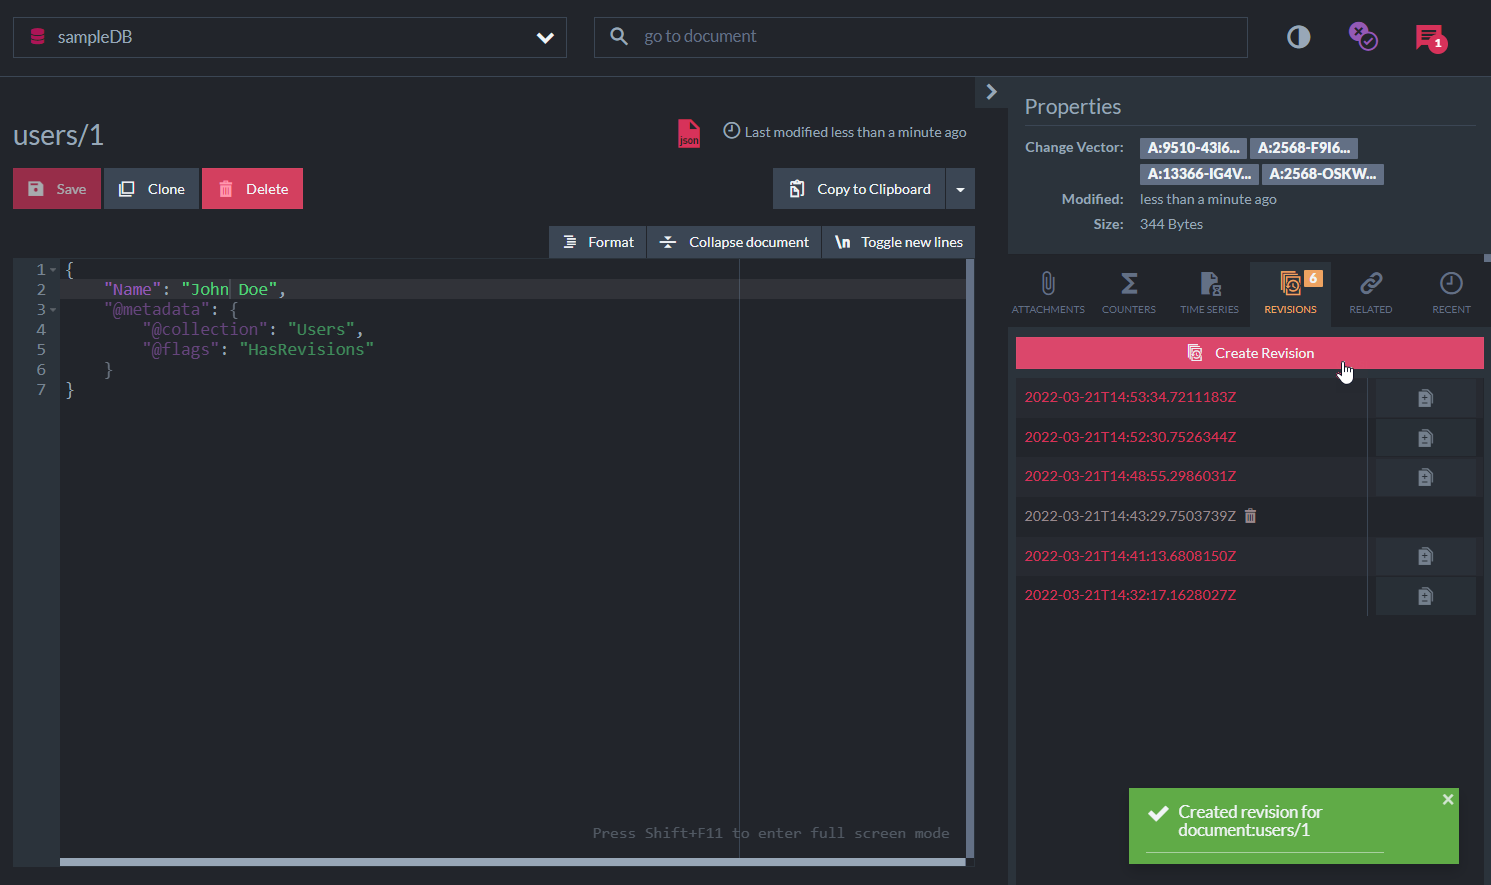The height and width of the screenshot is (885, 1491).
Task: Open revision 2022-03-21T14:41:13.6808150Z
Action: pyautogui.click(x=1130, y=556)
